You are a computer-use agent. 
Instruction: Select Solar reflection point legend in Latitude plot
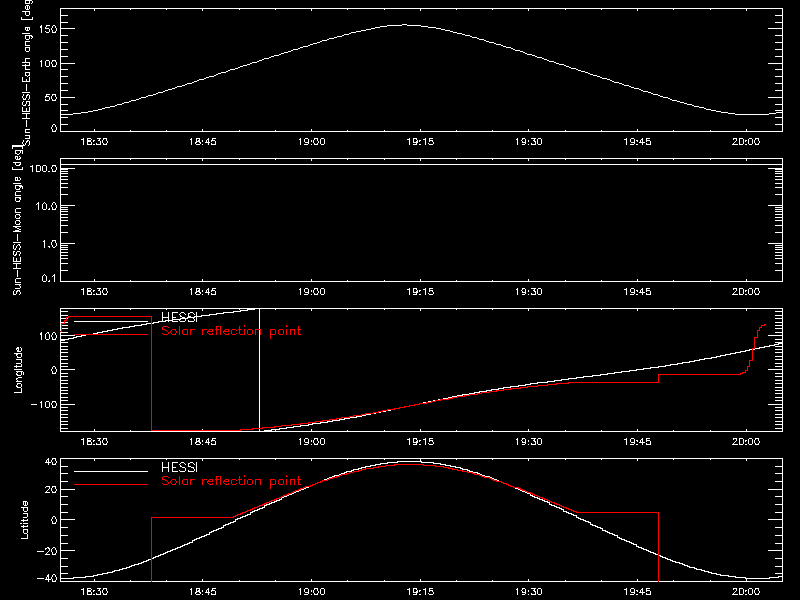click(231, 481)
